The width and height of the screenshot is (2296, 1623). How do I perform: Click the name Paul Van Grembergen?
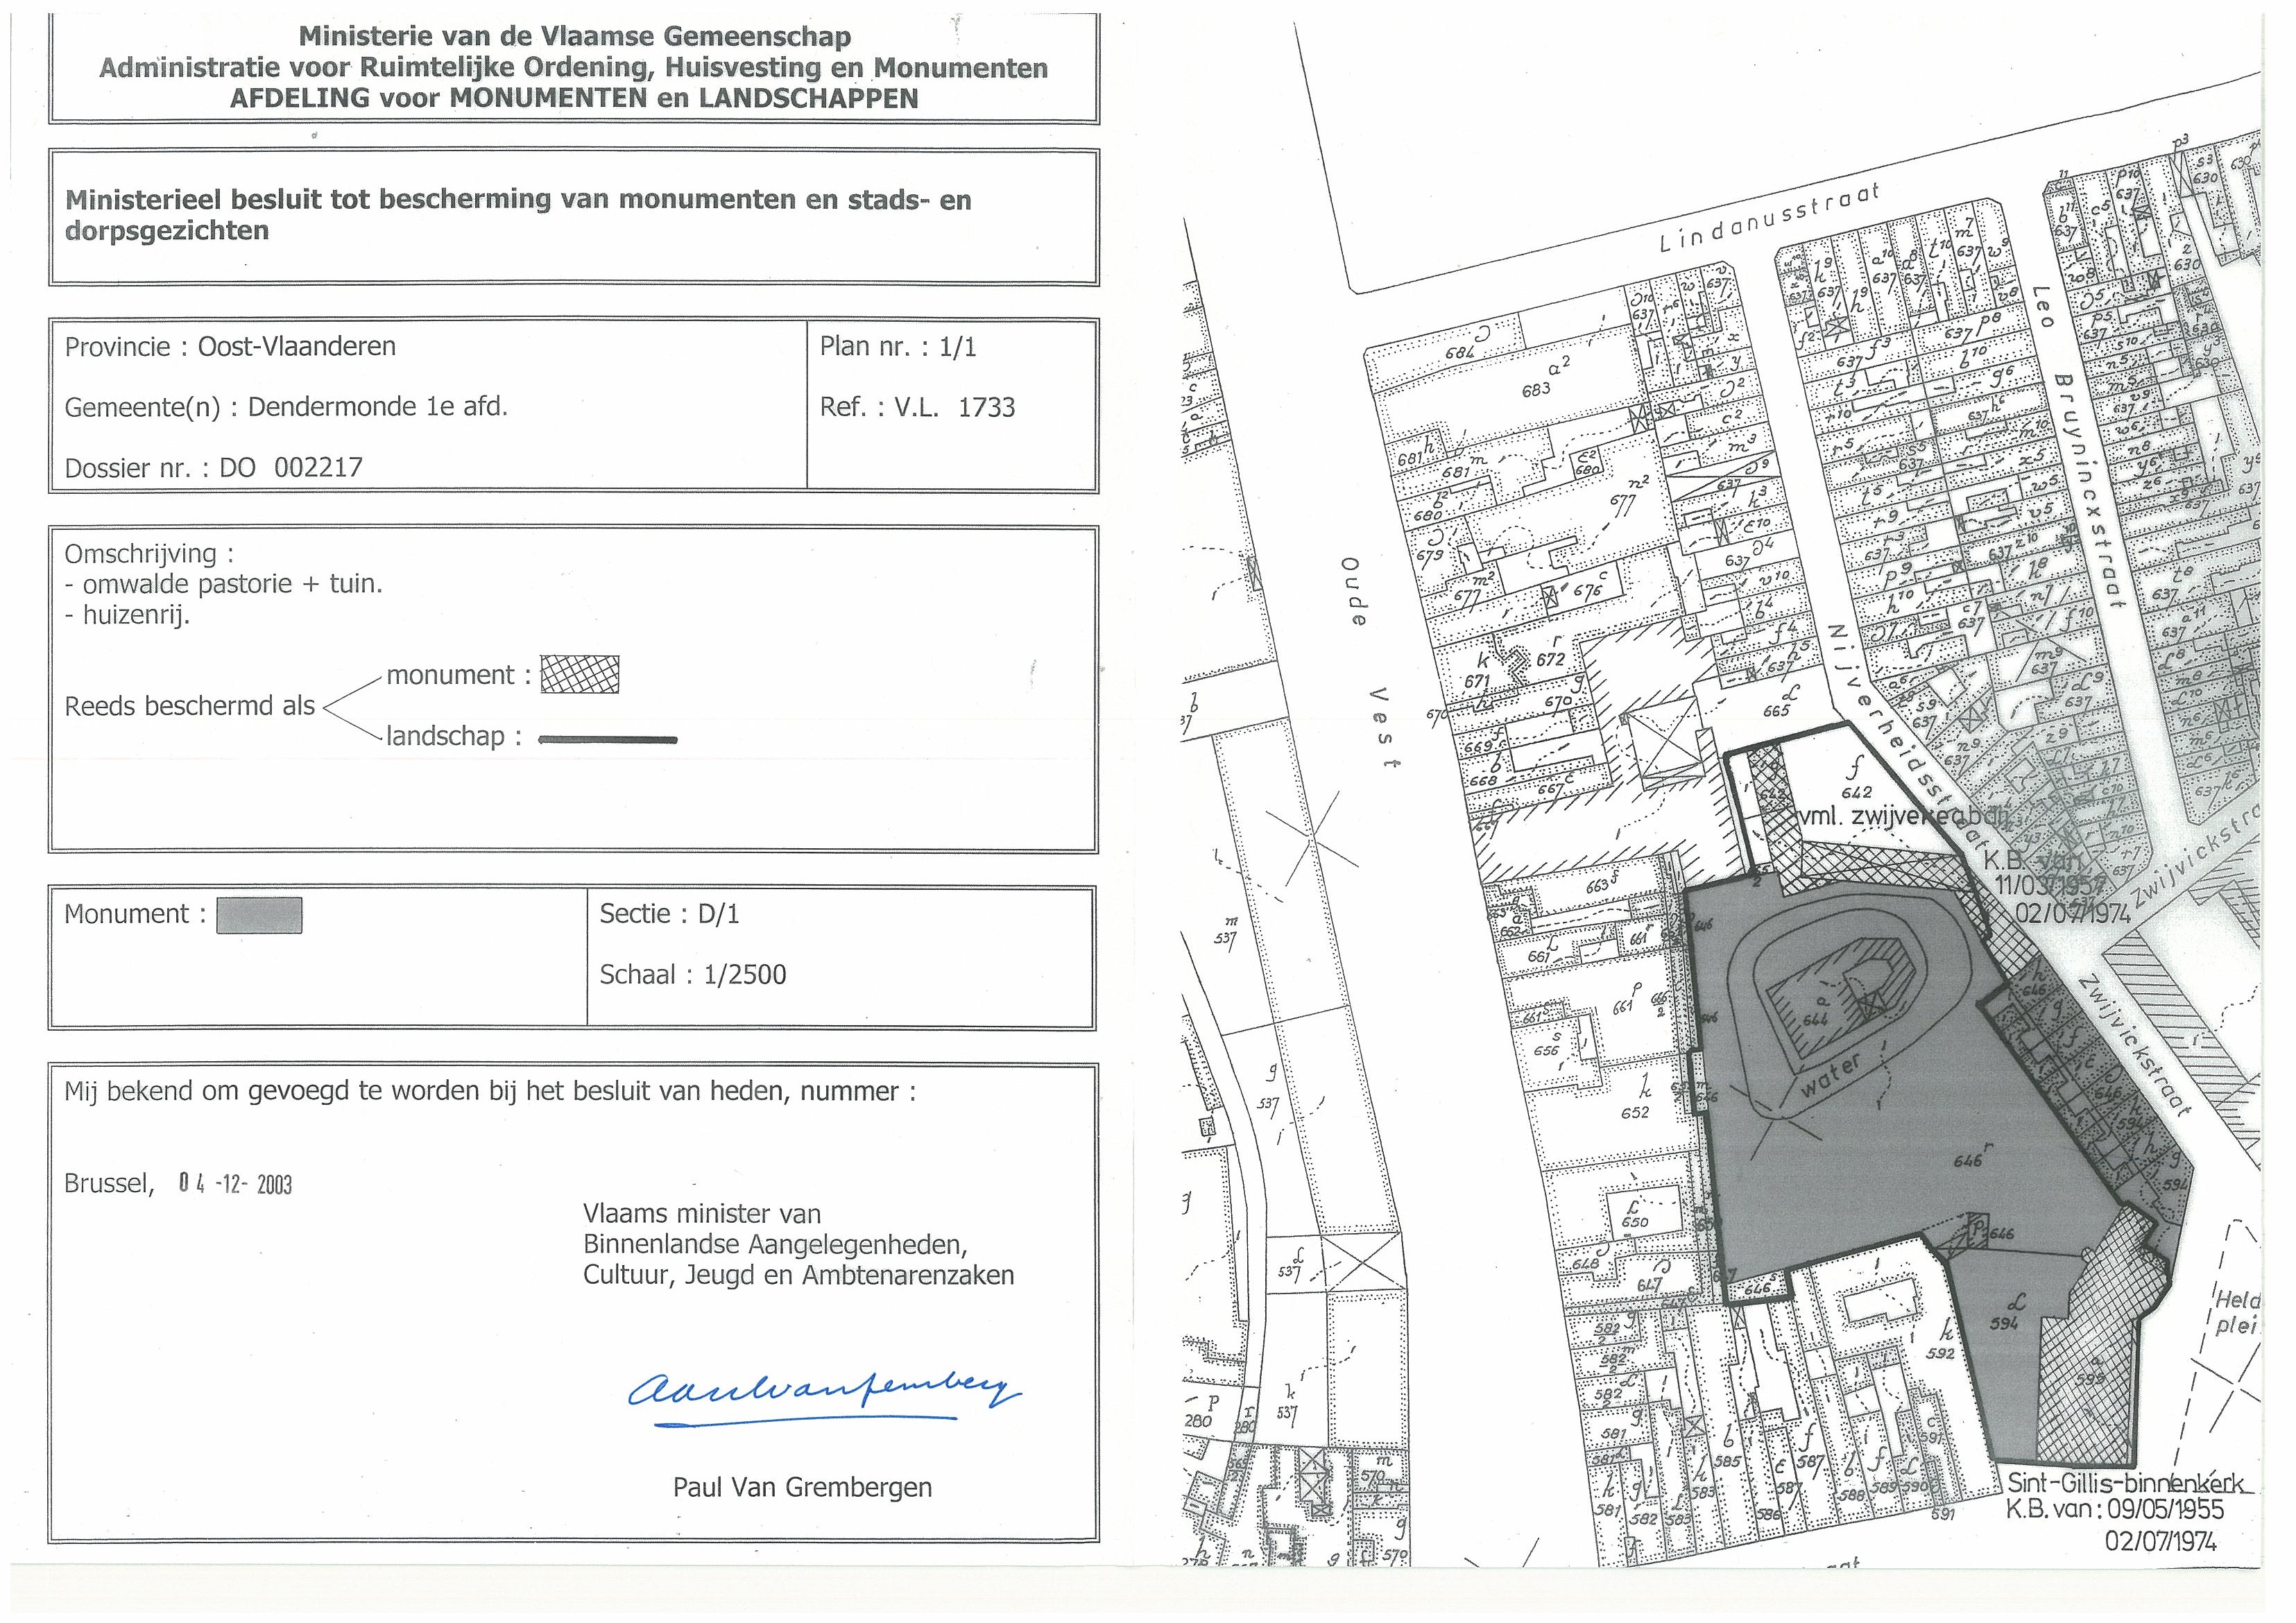(802, 1487)
